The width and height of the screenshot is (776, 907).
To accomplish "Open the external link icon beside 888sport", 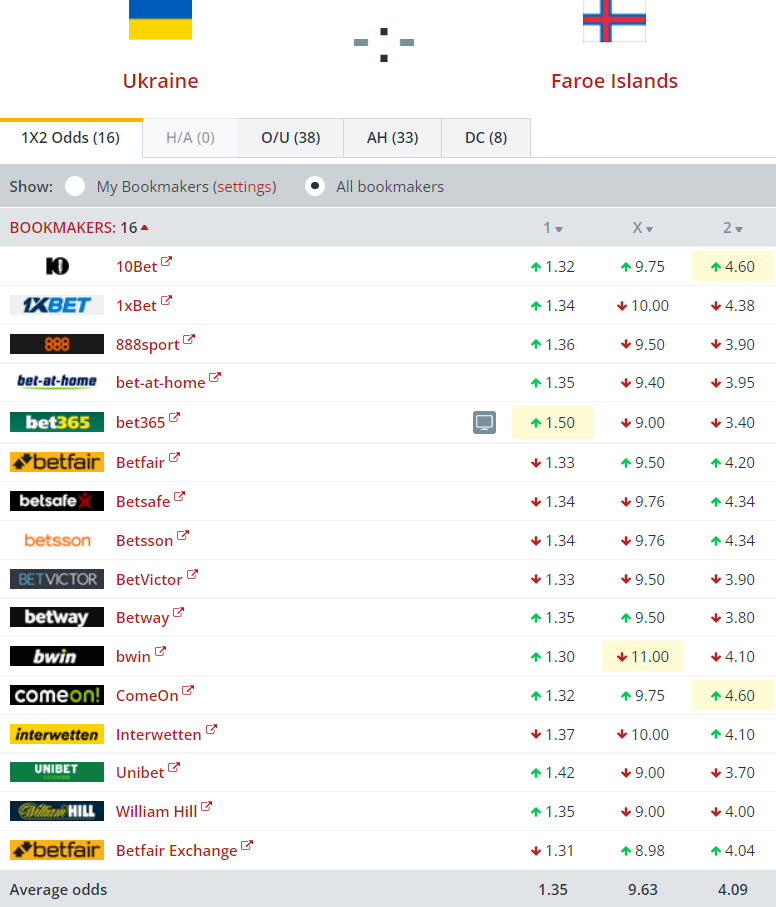I will click(189, 341).
